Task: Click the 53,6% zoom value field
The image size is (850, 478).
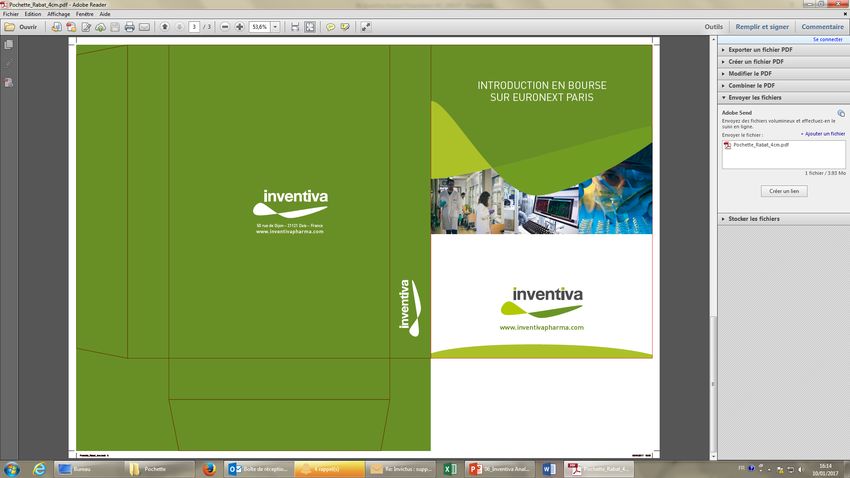Action: [x=260, y=27]
